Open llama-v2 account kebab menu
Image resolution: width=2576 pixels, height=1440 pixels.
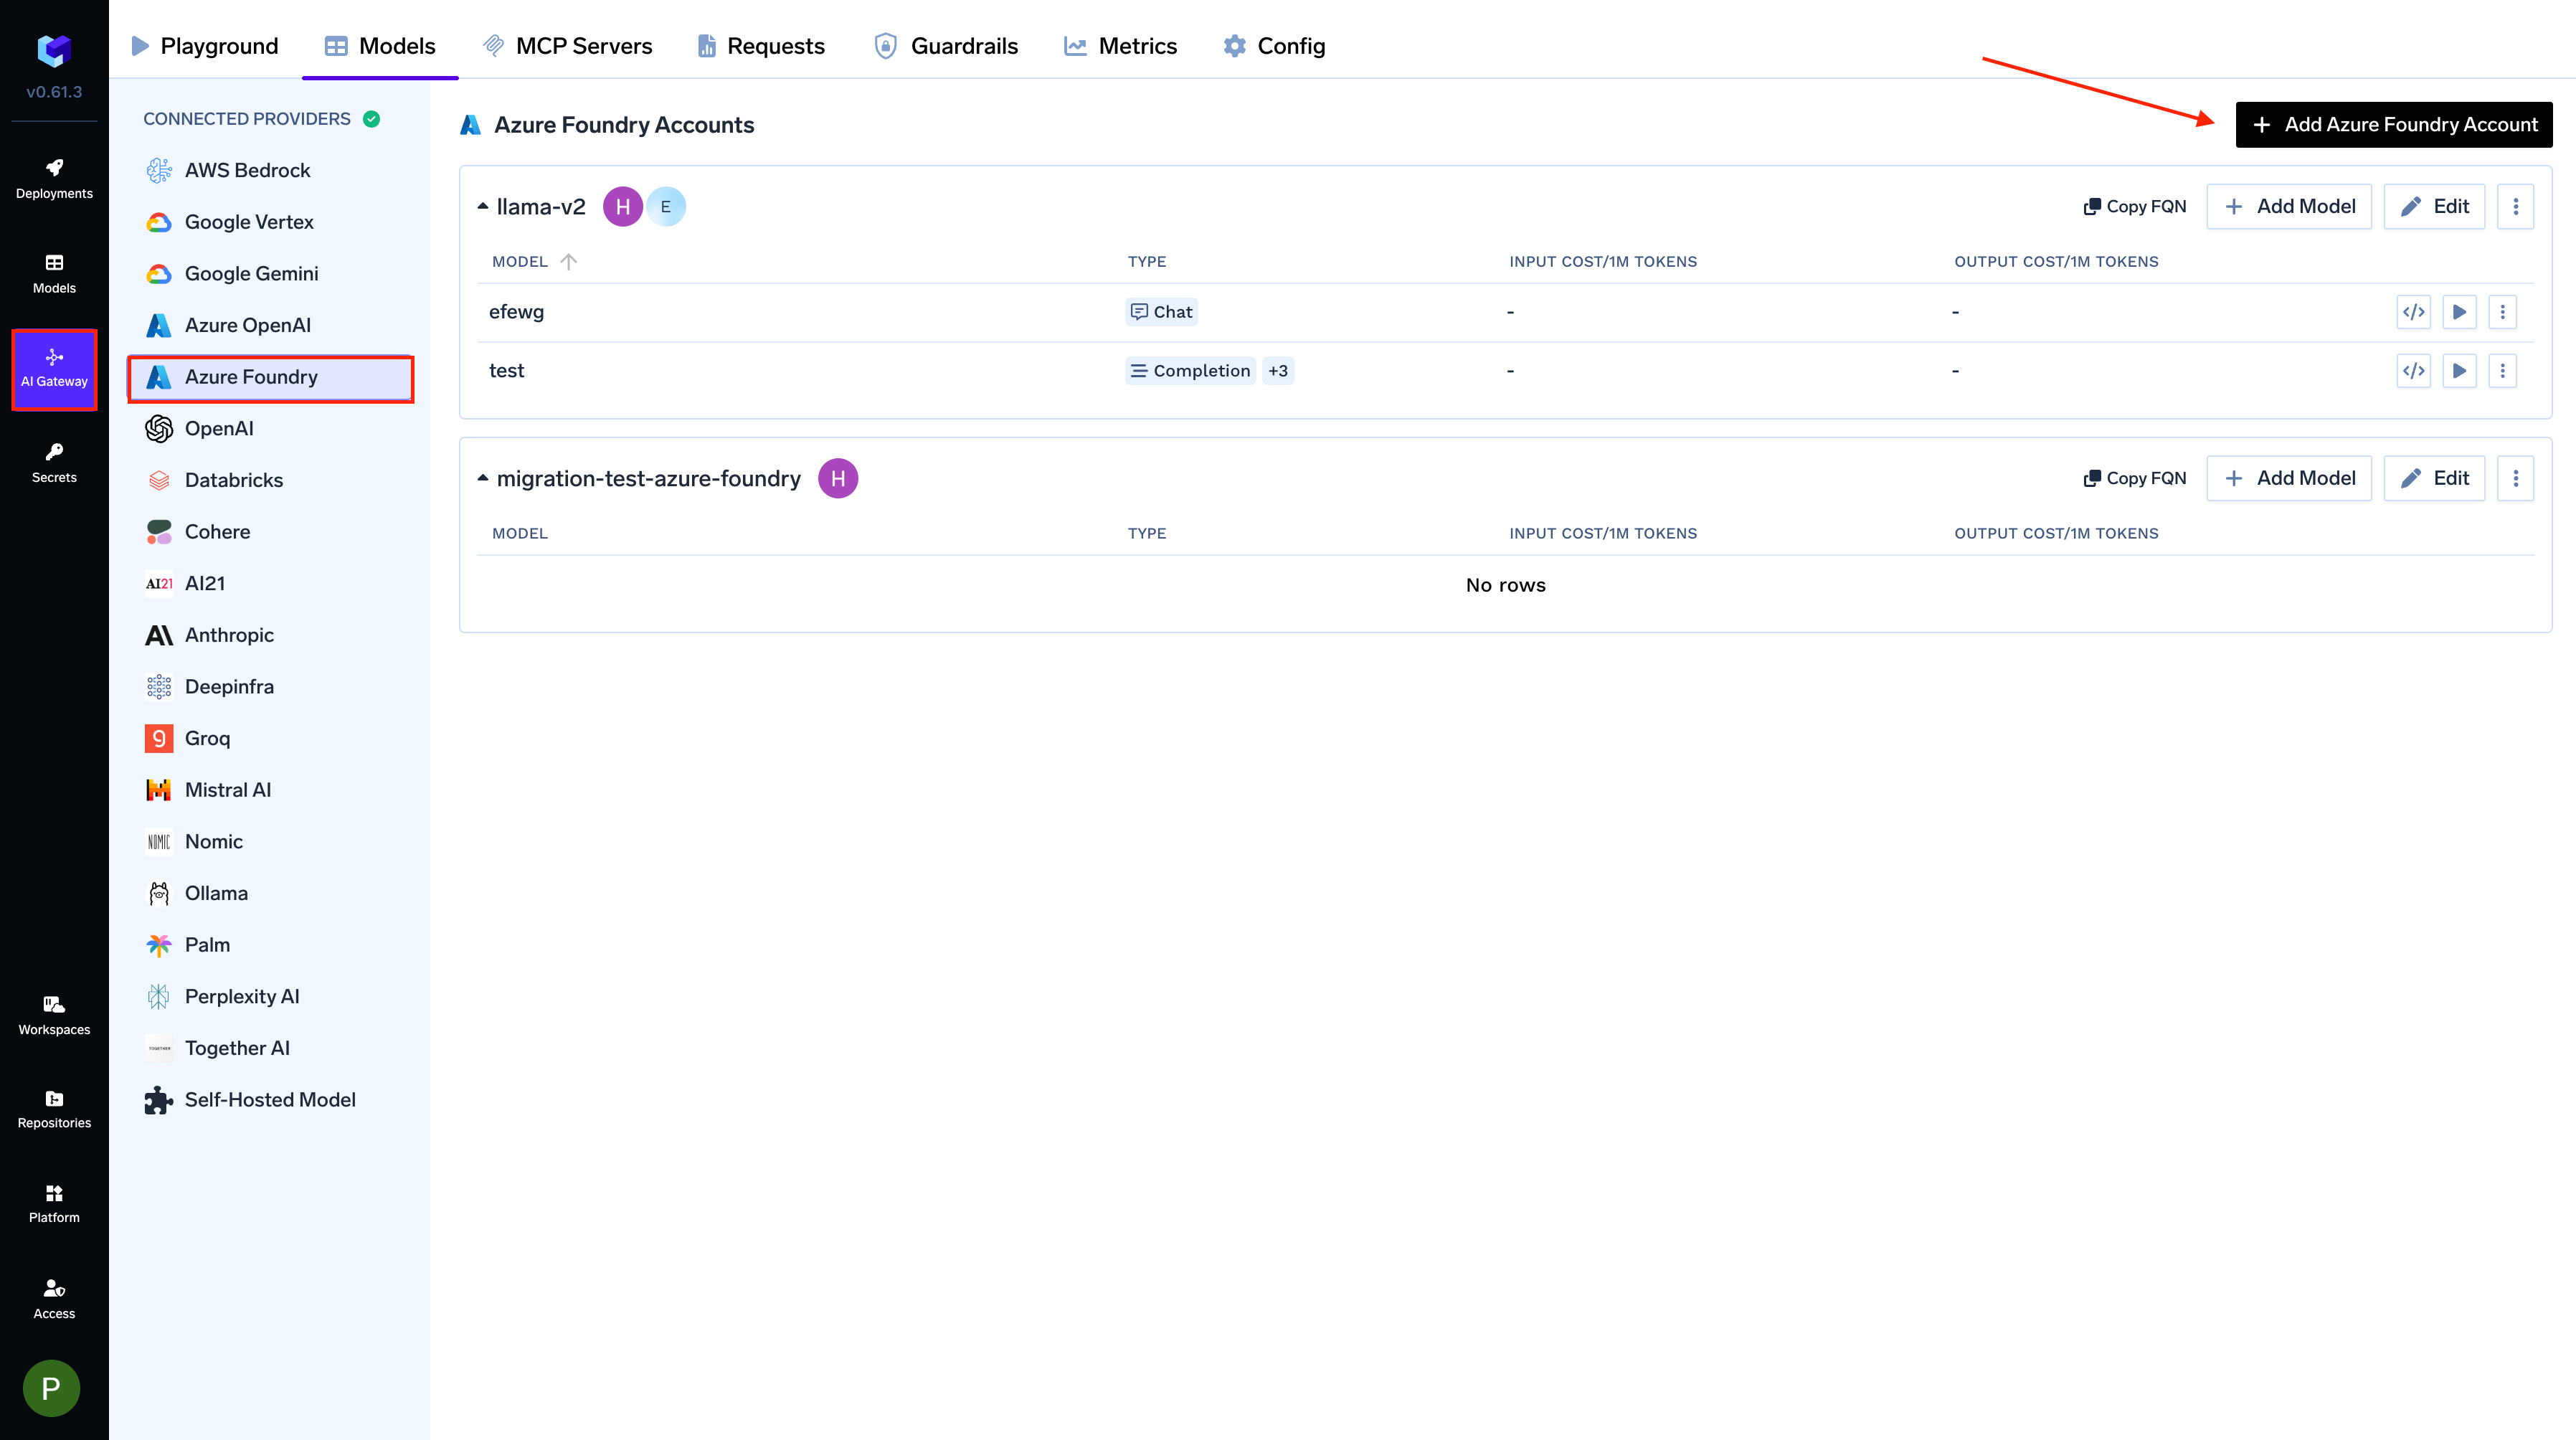point(2516,207)
